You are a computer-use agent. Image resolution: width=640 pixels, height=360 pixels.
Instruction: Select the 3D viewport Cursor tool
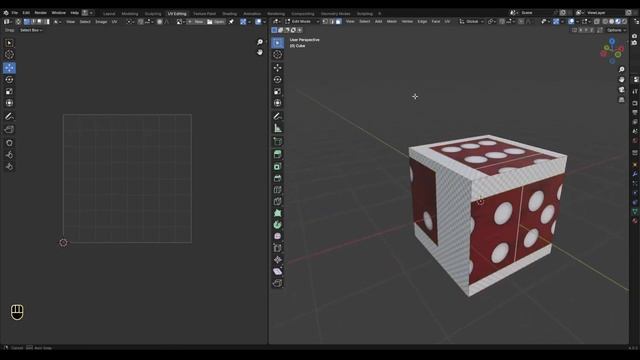(x=278, y=54)
